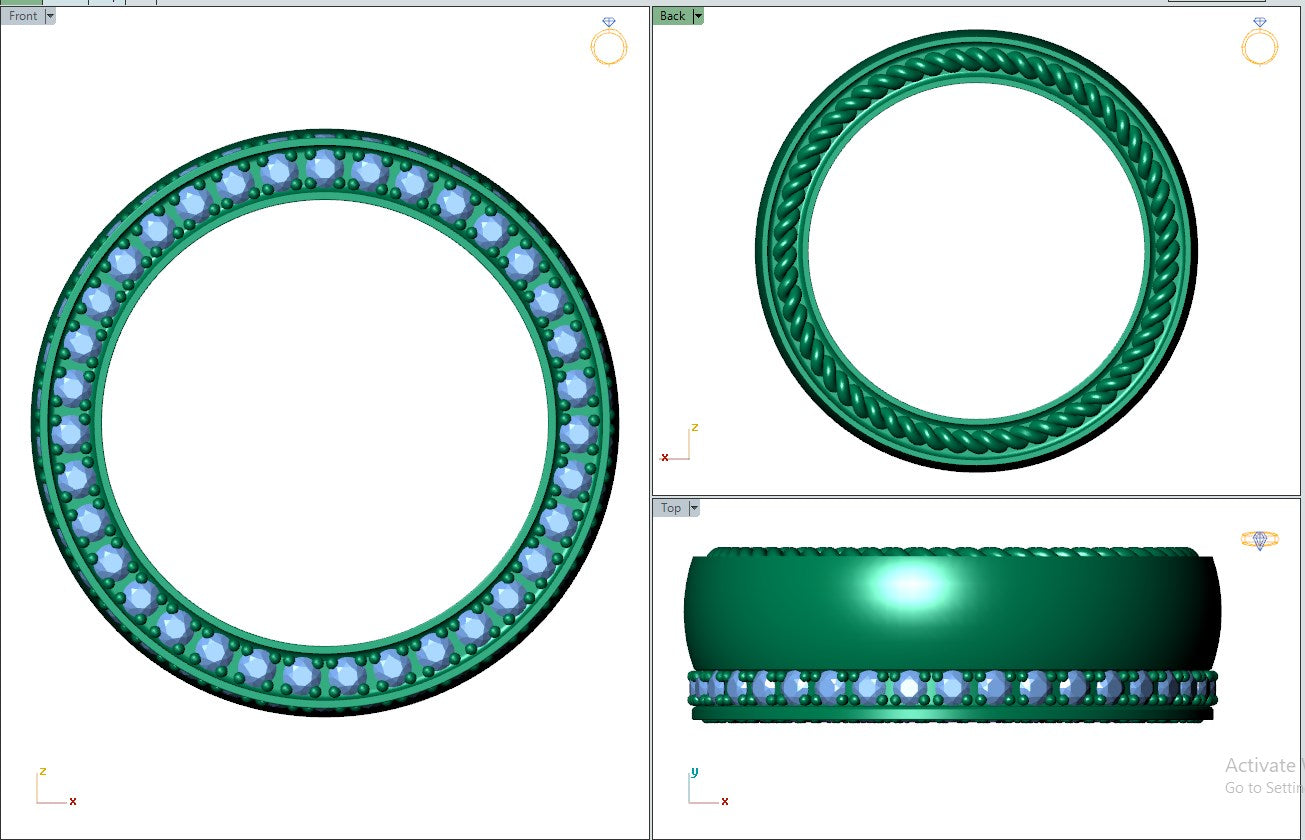
Task: Select the topmost blue gemstone in Front view
Action: coord(323,166)
